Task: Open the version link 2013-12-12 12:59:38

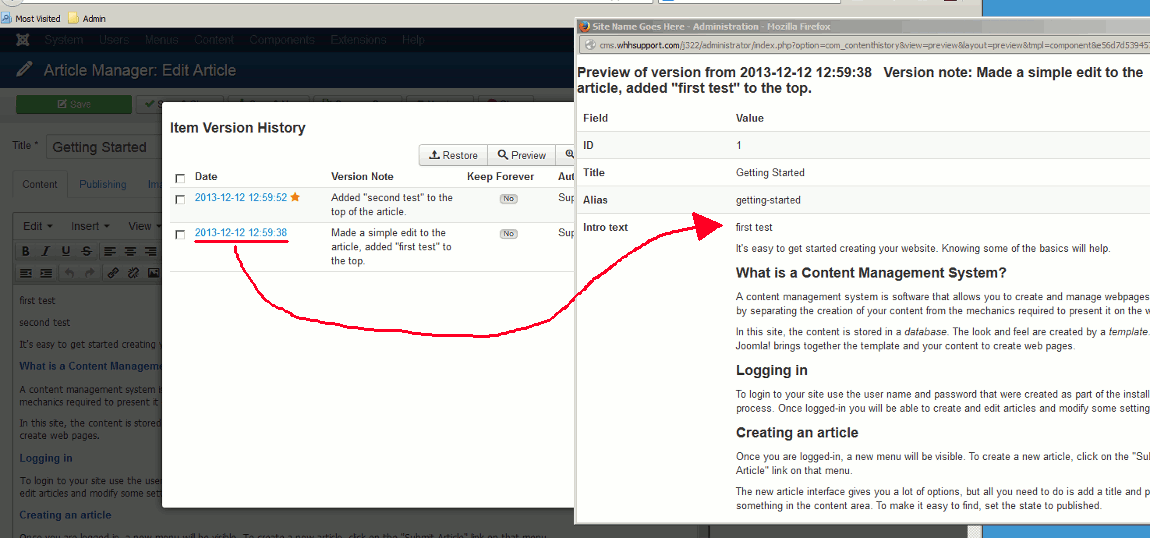Action: click(241, 232)
